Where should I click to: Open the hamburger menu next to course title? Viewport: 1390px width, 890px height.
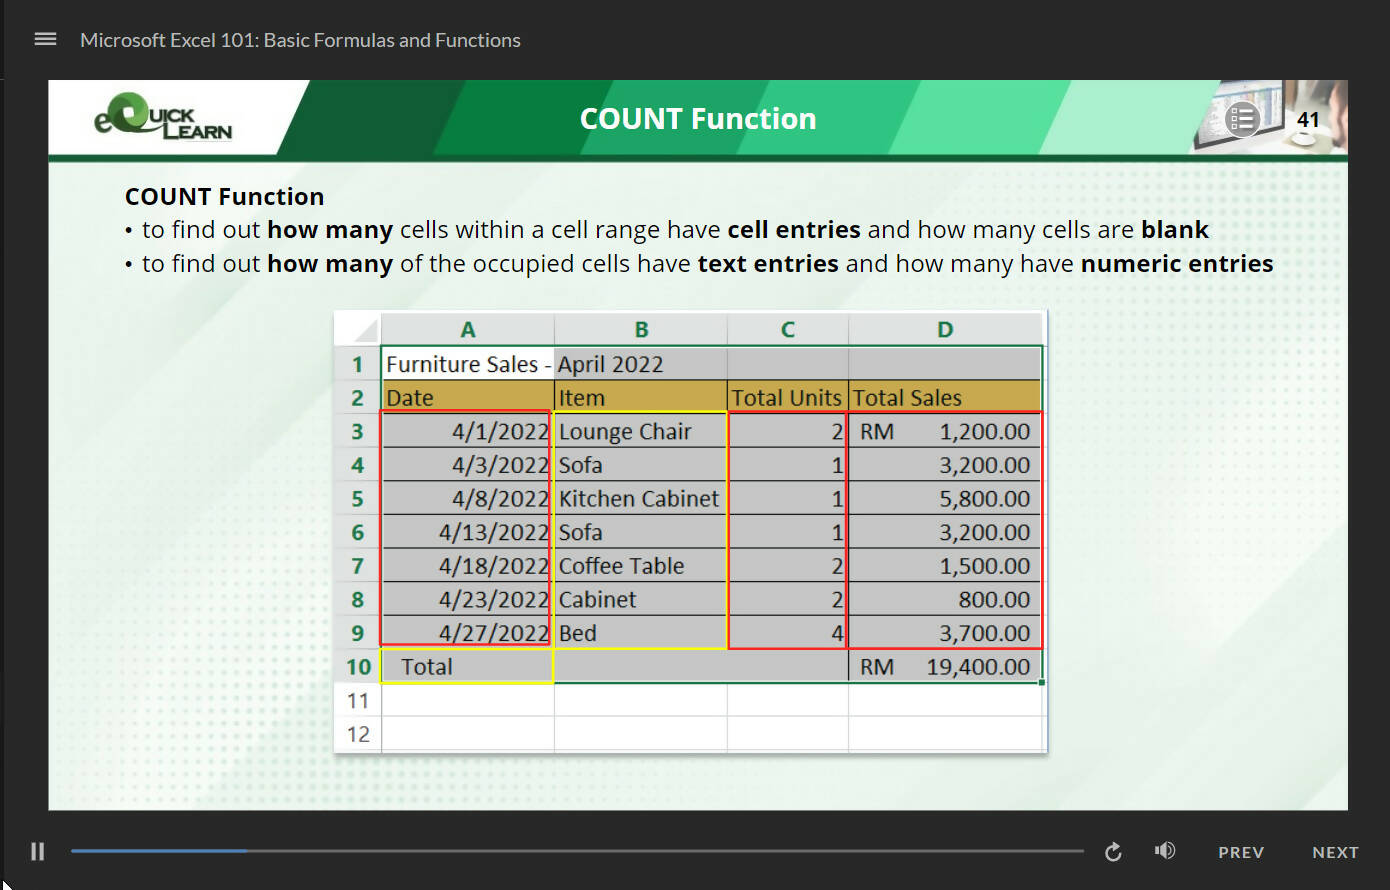(45, 40)
